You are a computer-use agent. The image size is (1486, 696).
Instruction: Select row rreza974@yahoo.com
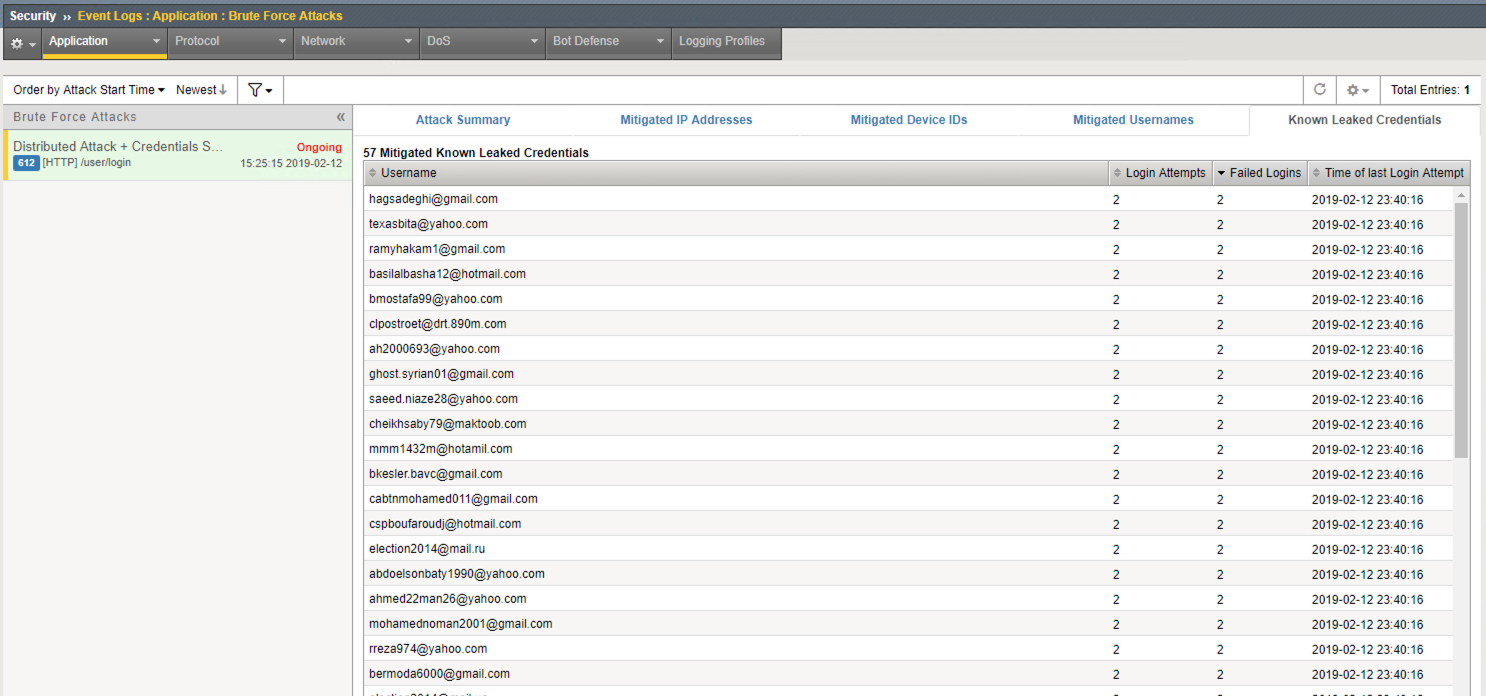pyautogui.click(x=908, y=649)
